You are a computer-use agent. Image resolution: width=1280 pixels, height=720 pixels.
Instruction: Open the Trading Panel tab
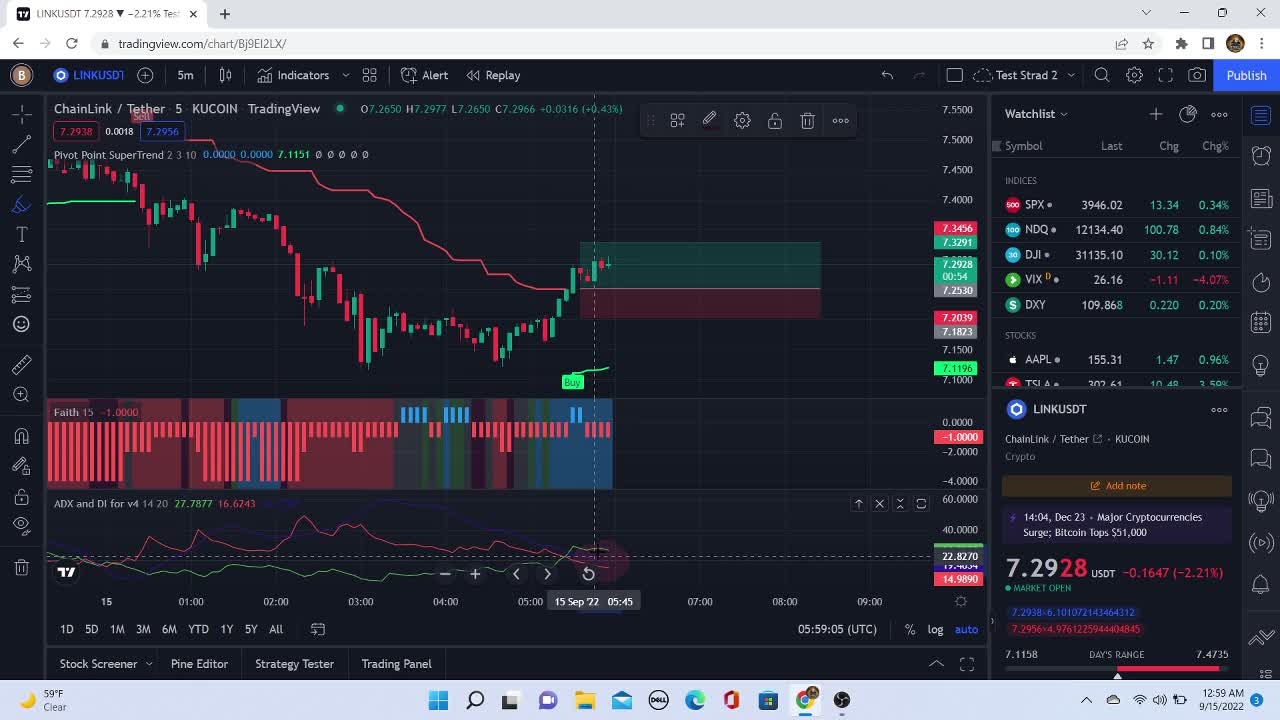click(396, 664)
